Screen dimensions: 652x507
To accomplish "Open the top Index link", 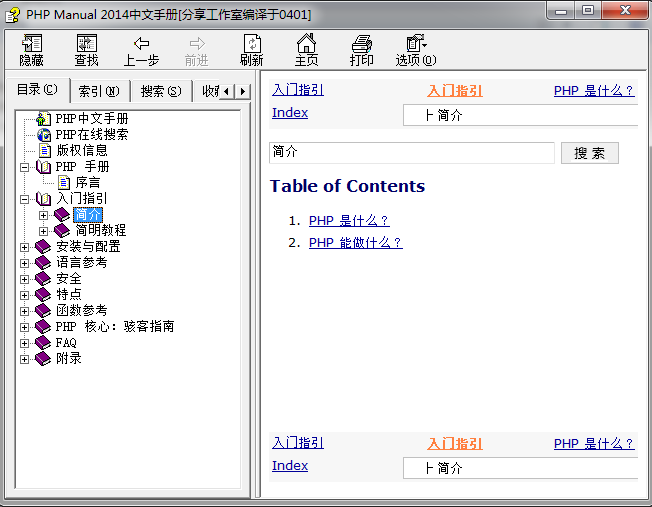I will [x=290, y=113].
